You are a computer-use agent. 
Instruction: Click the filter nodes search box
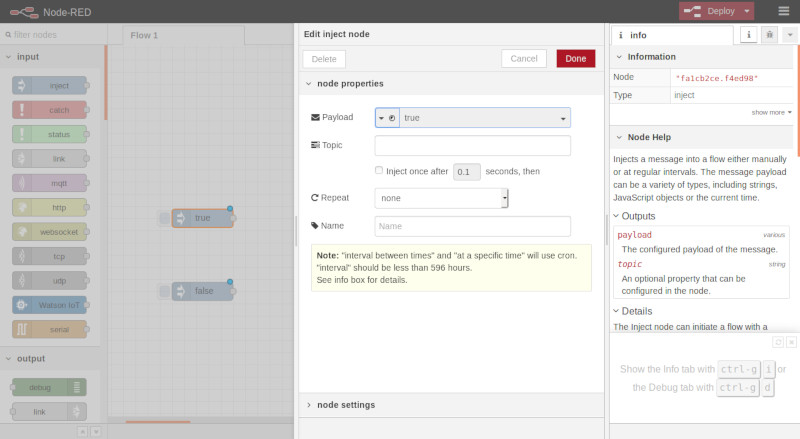click(x=54, y=35)
